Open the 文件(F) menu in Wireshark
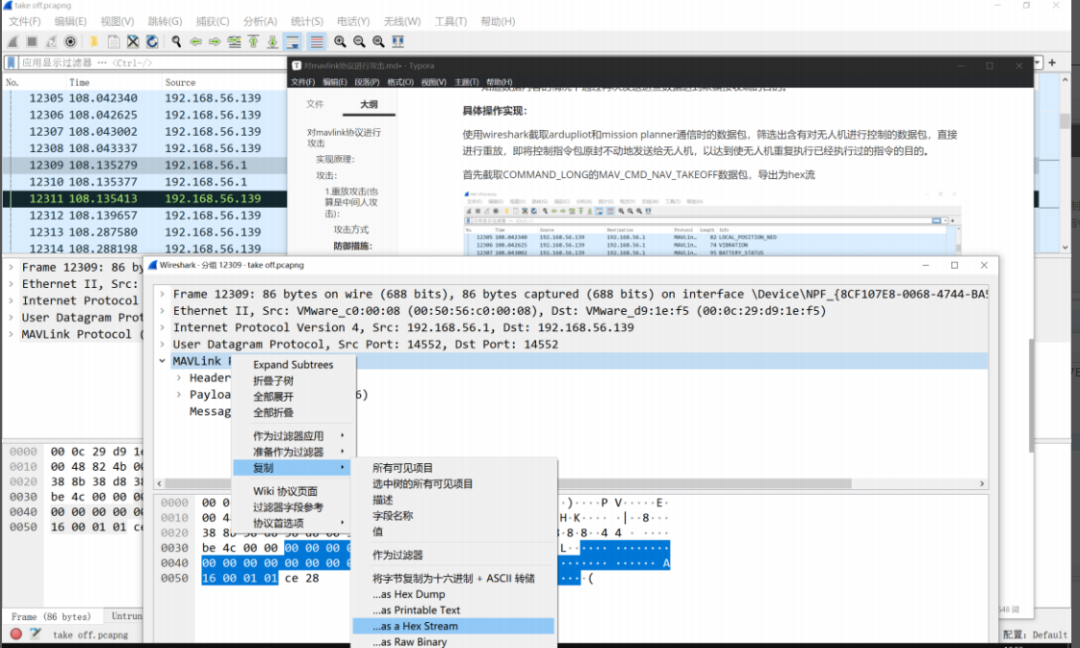This screenshot has height=648, width=1080. [25, 21]
